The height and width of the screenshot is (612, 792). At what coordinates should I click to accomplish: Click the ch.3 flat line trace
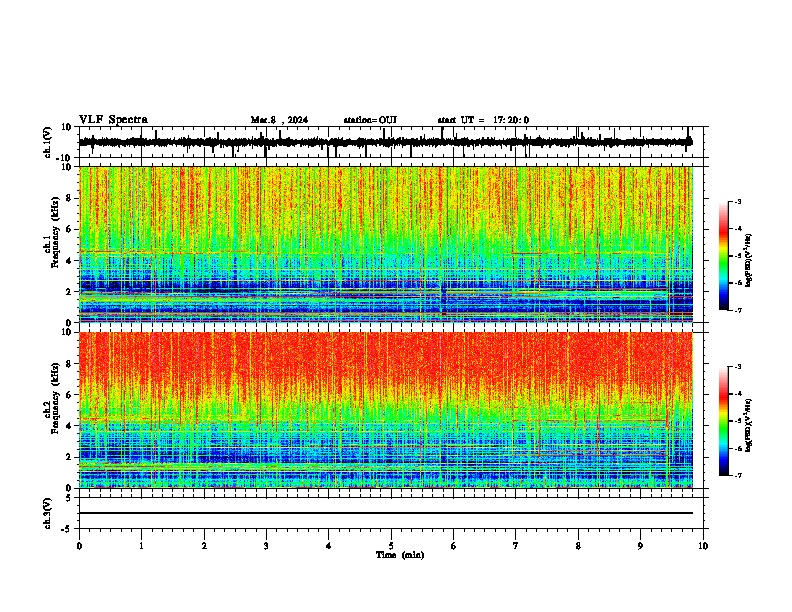(x=386, y=513)
